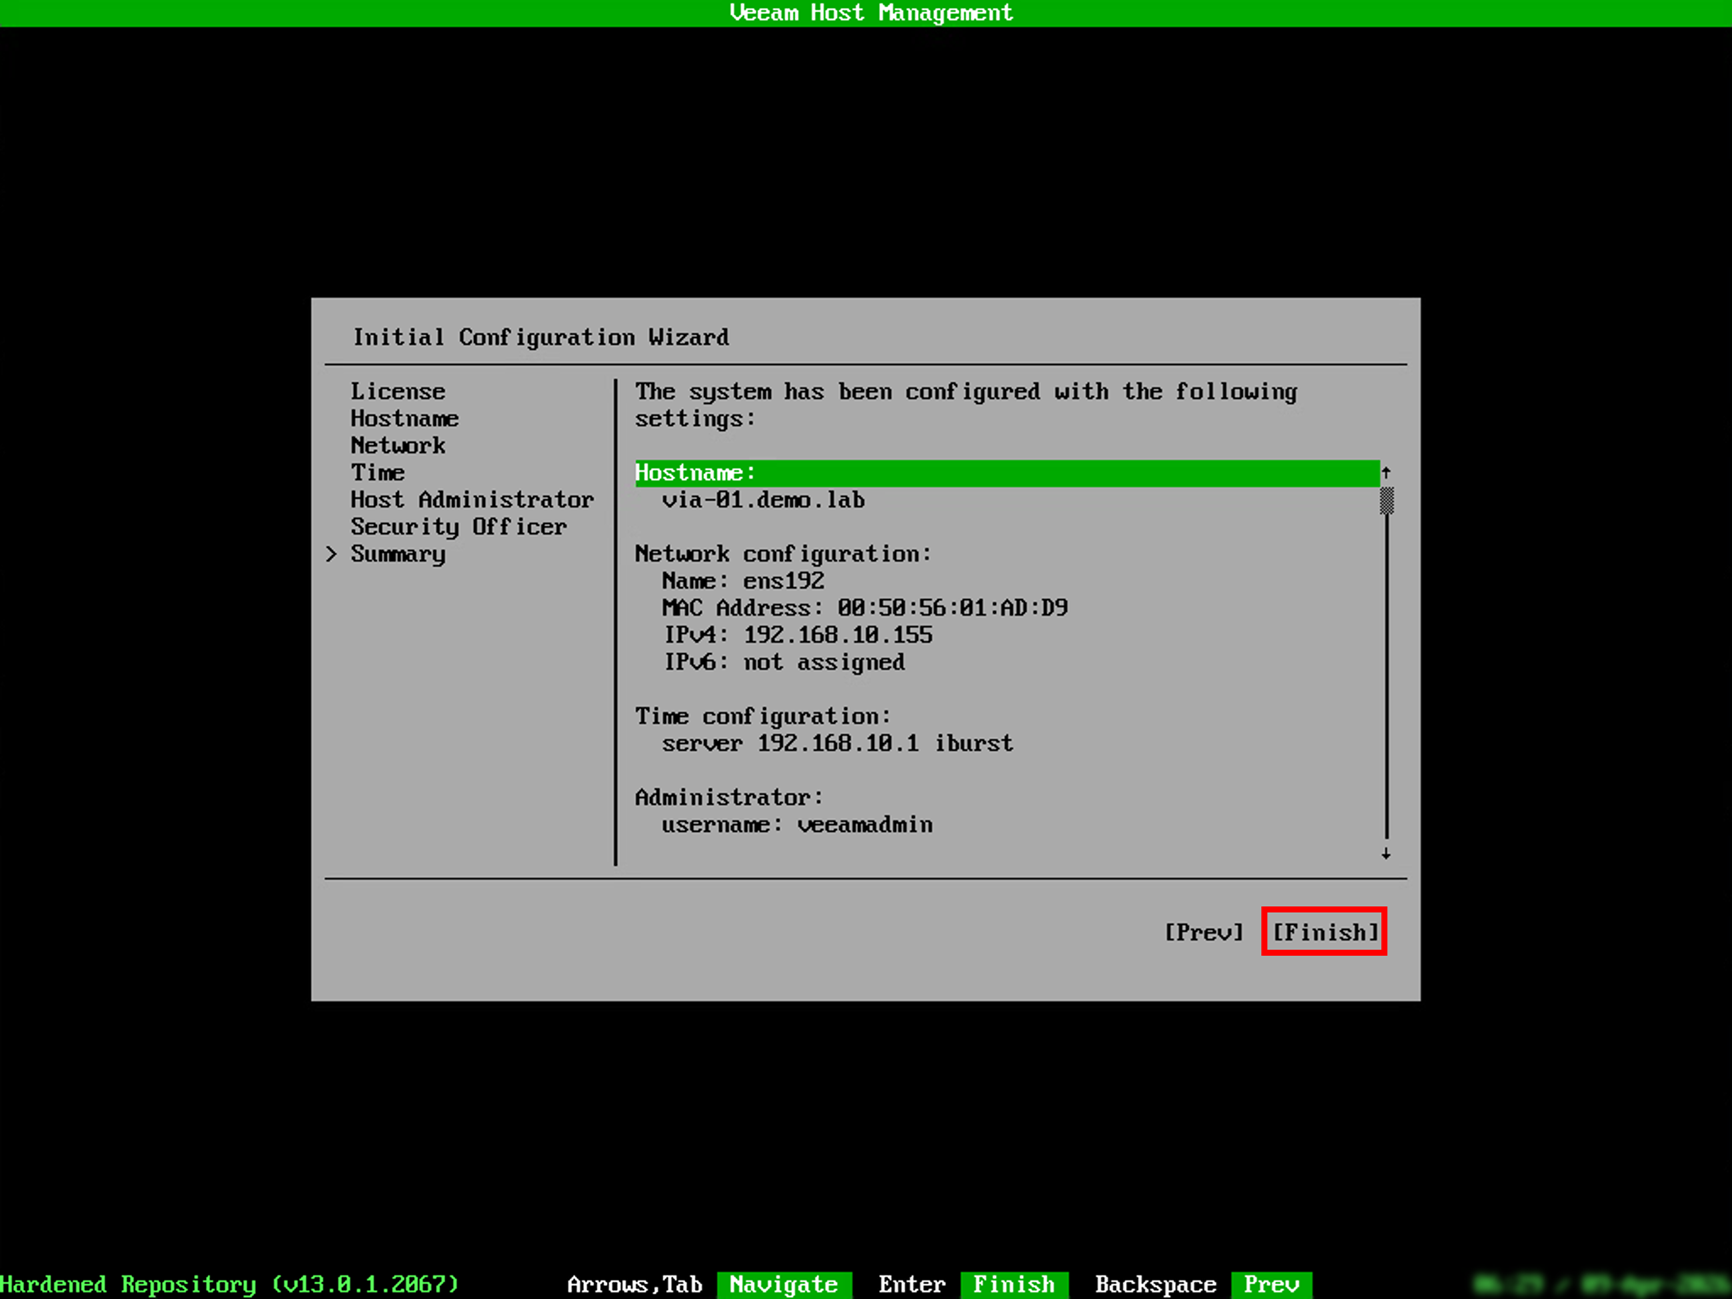Select Host Administrator in the sidebar
Image resolution: width=1732 pixels, height=1299 pixels.
472,499
